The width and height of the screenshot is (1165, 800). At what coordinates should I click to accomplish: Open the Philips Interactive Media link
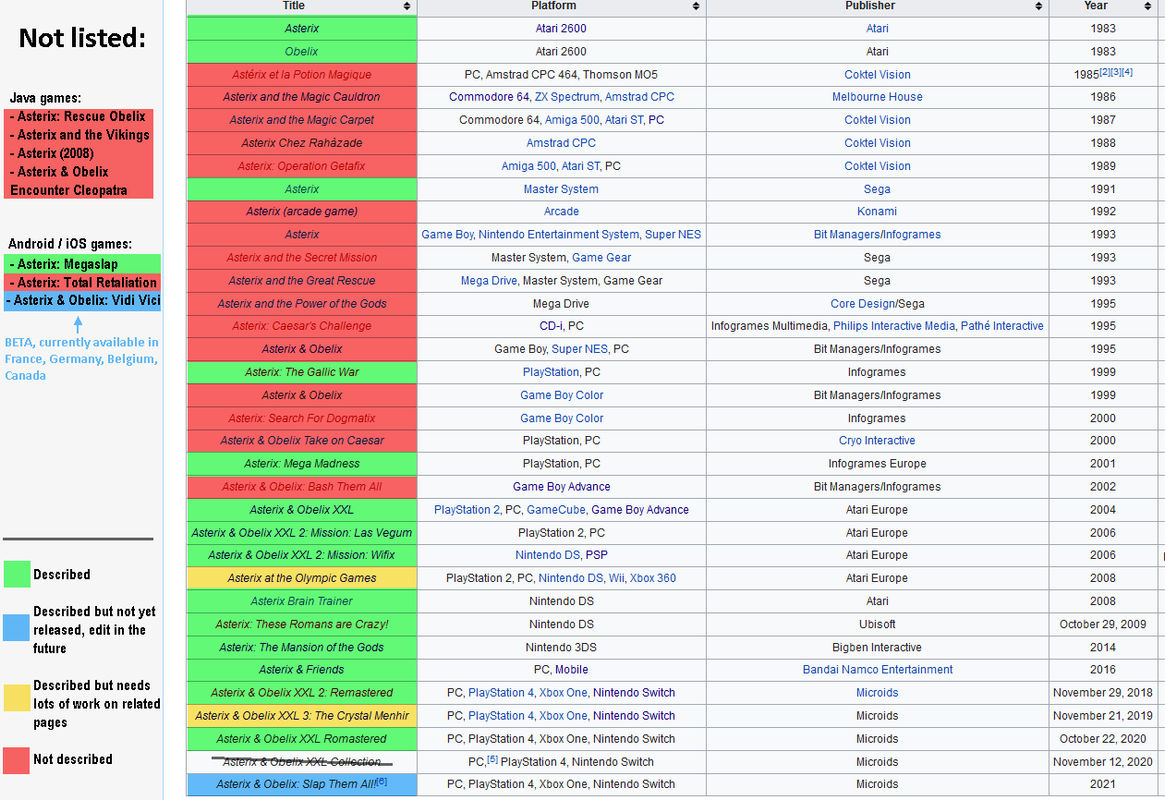pyautogui.click(x=894, y=325)
